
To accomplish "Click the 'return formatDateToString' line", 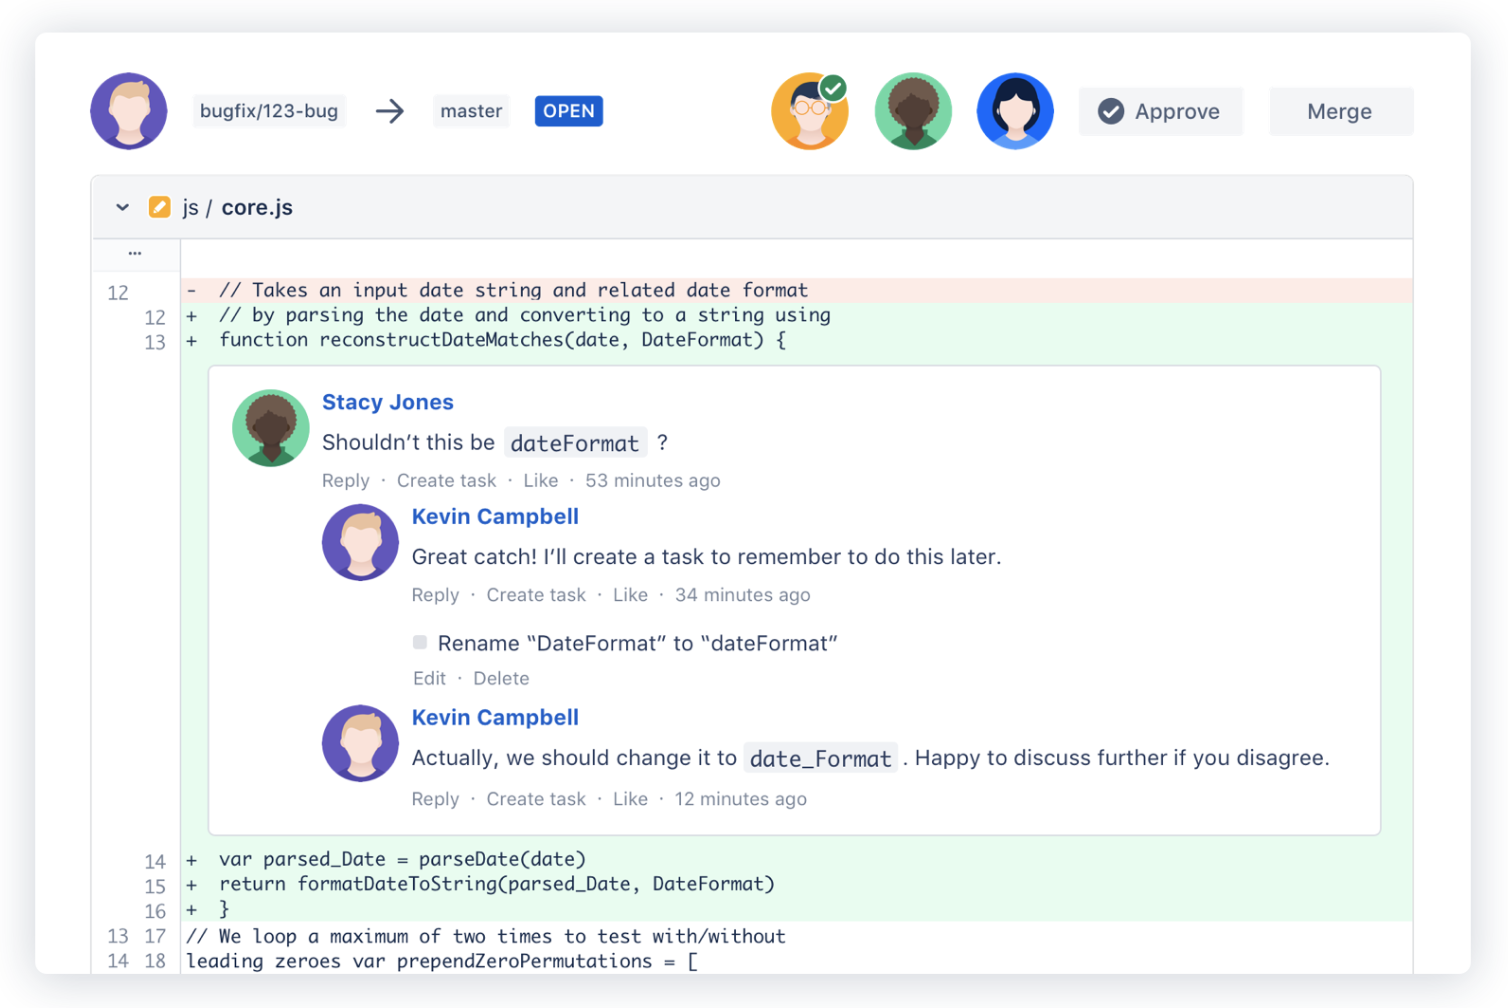I will click(797, 884).
